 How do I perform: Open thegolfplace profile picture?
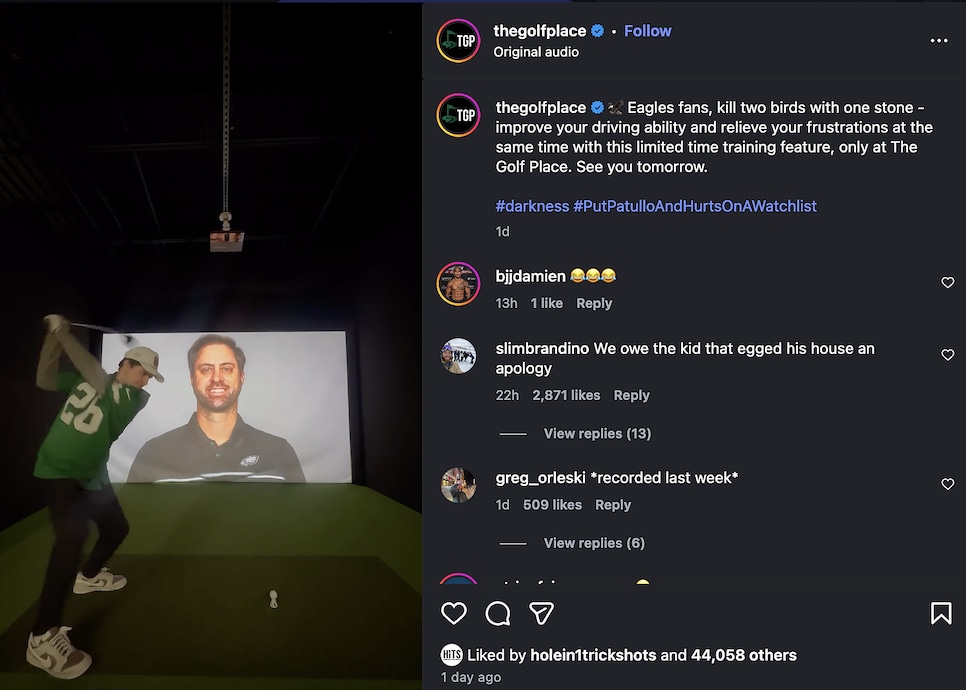[x=458, y=41]
